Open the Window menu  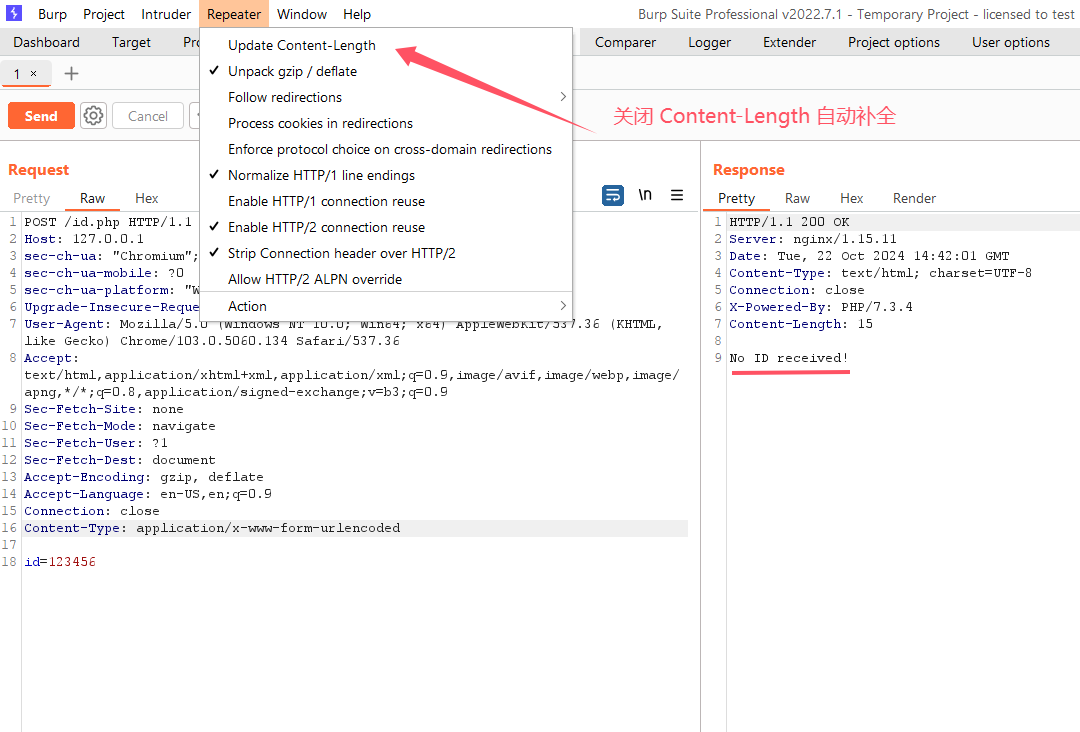pyautogui.click(x=302, y=14)
